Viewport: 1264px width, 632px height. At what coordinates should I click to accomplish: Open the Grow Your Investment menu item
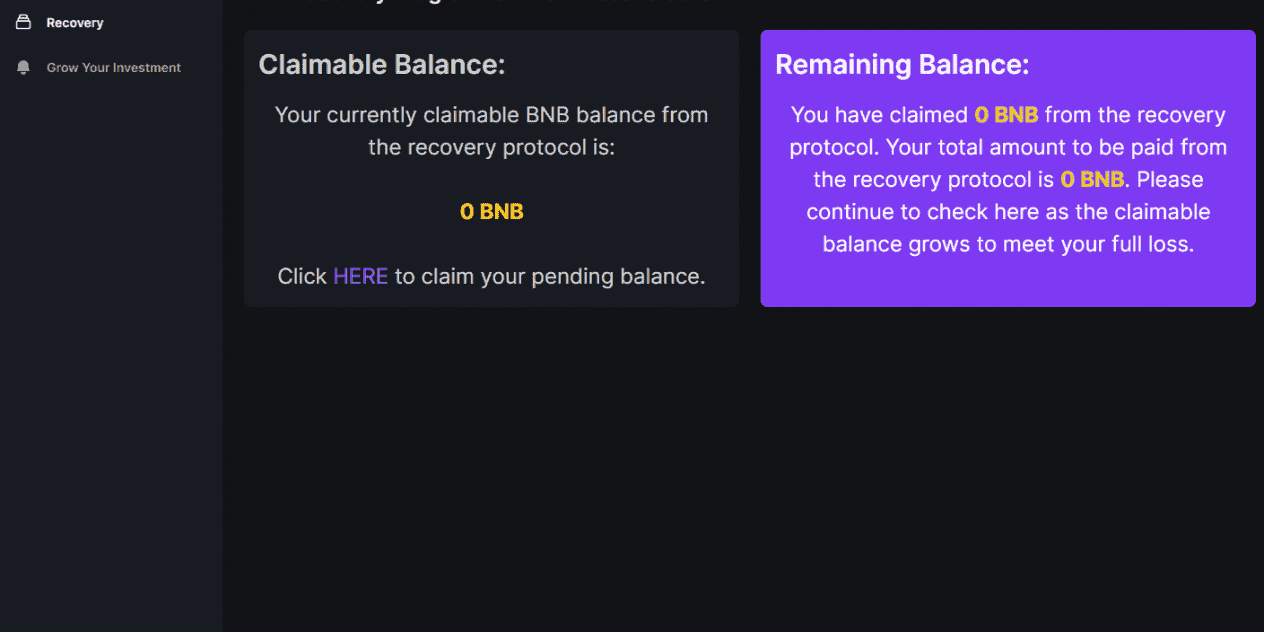[114, 67]
